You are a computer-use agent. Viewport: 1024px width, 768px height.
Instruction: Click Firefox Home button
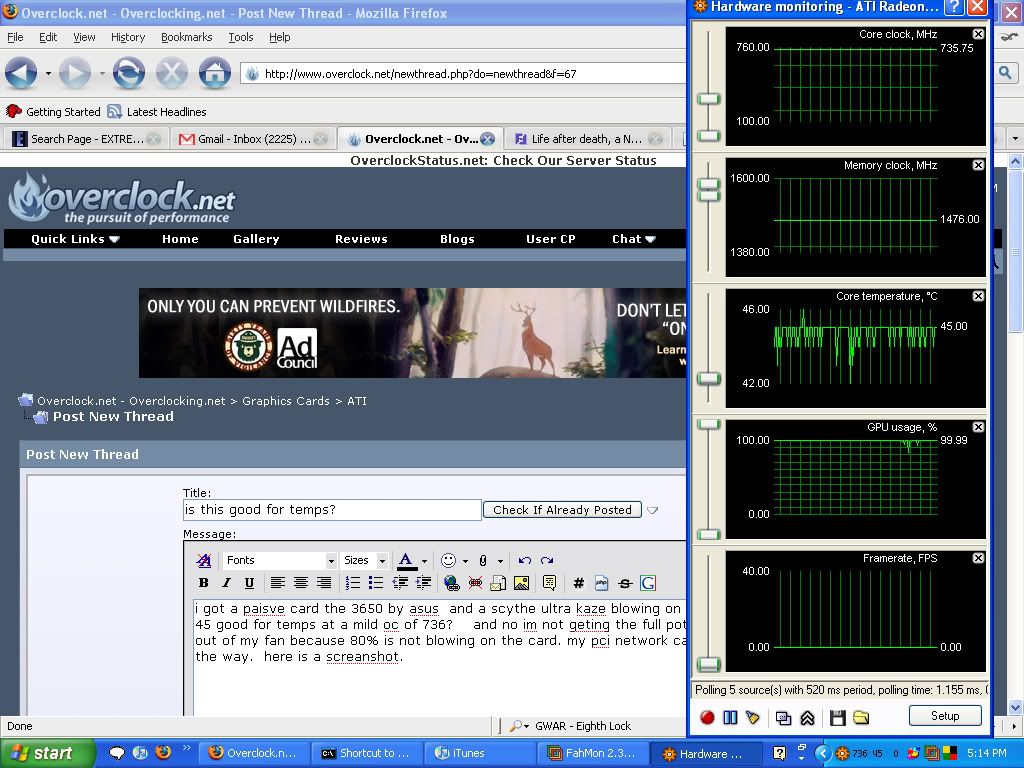click(214, 73)
